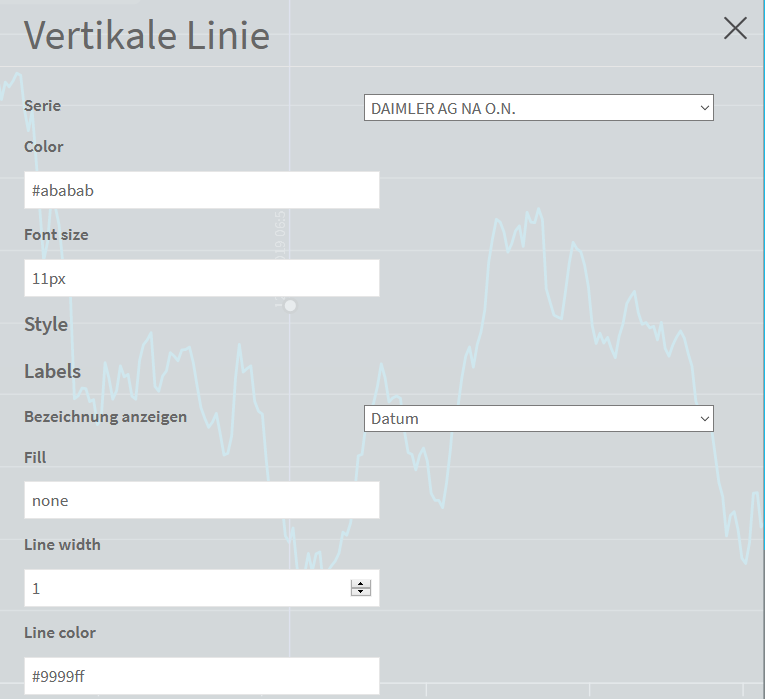Screen dimensions: 765x699
Task: Click the Vertikale Linie dialog title
Action: (147, 36)
